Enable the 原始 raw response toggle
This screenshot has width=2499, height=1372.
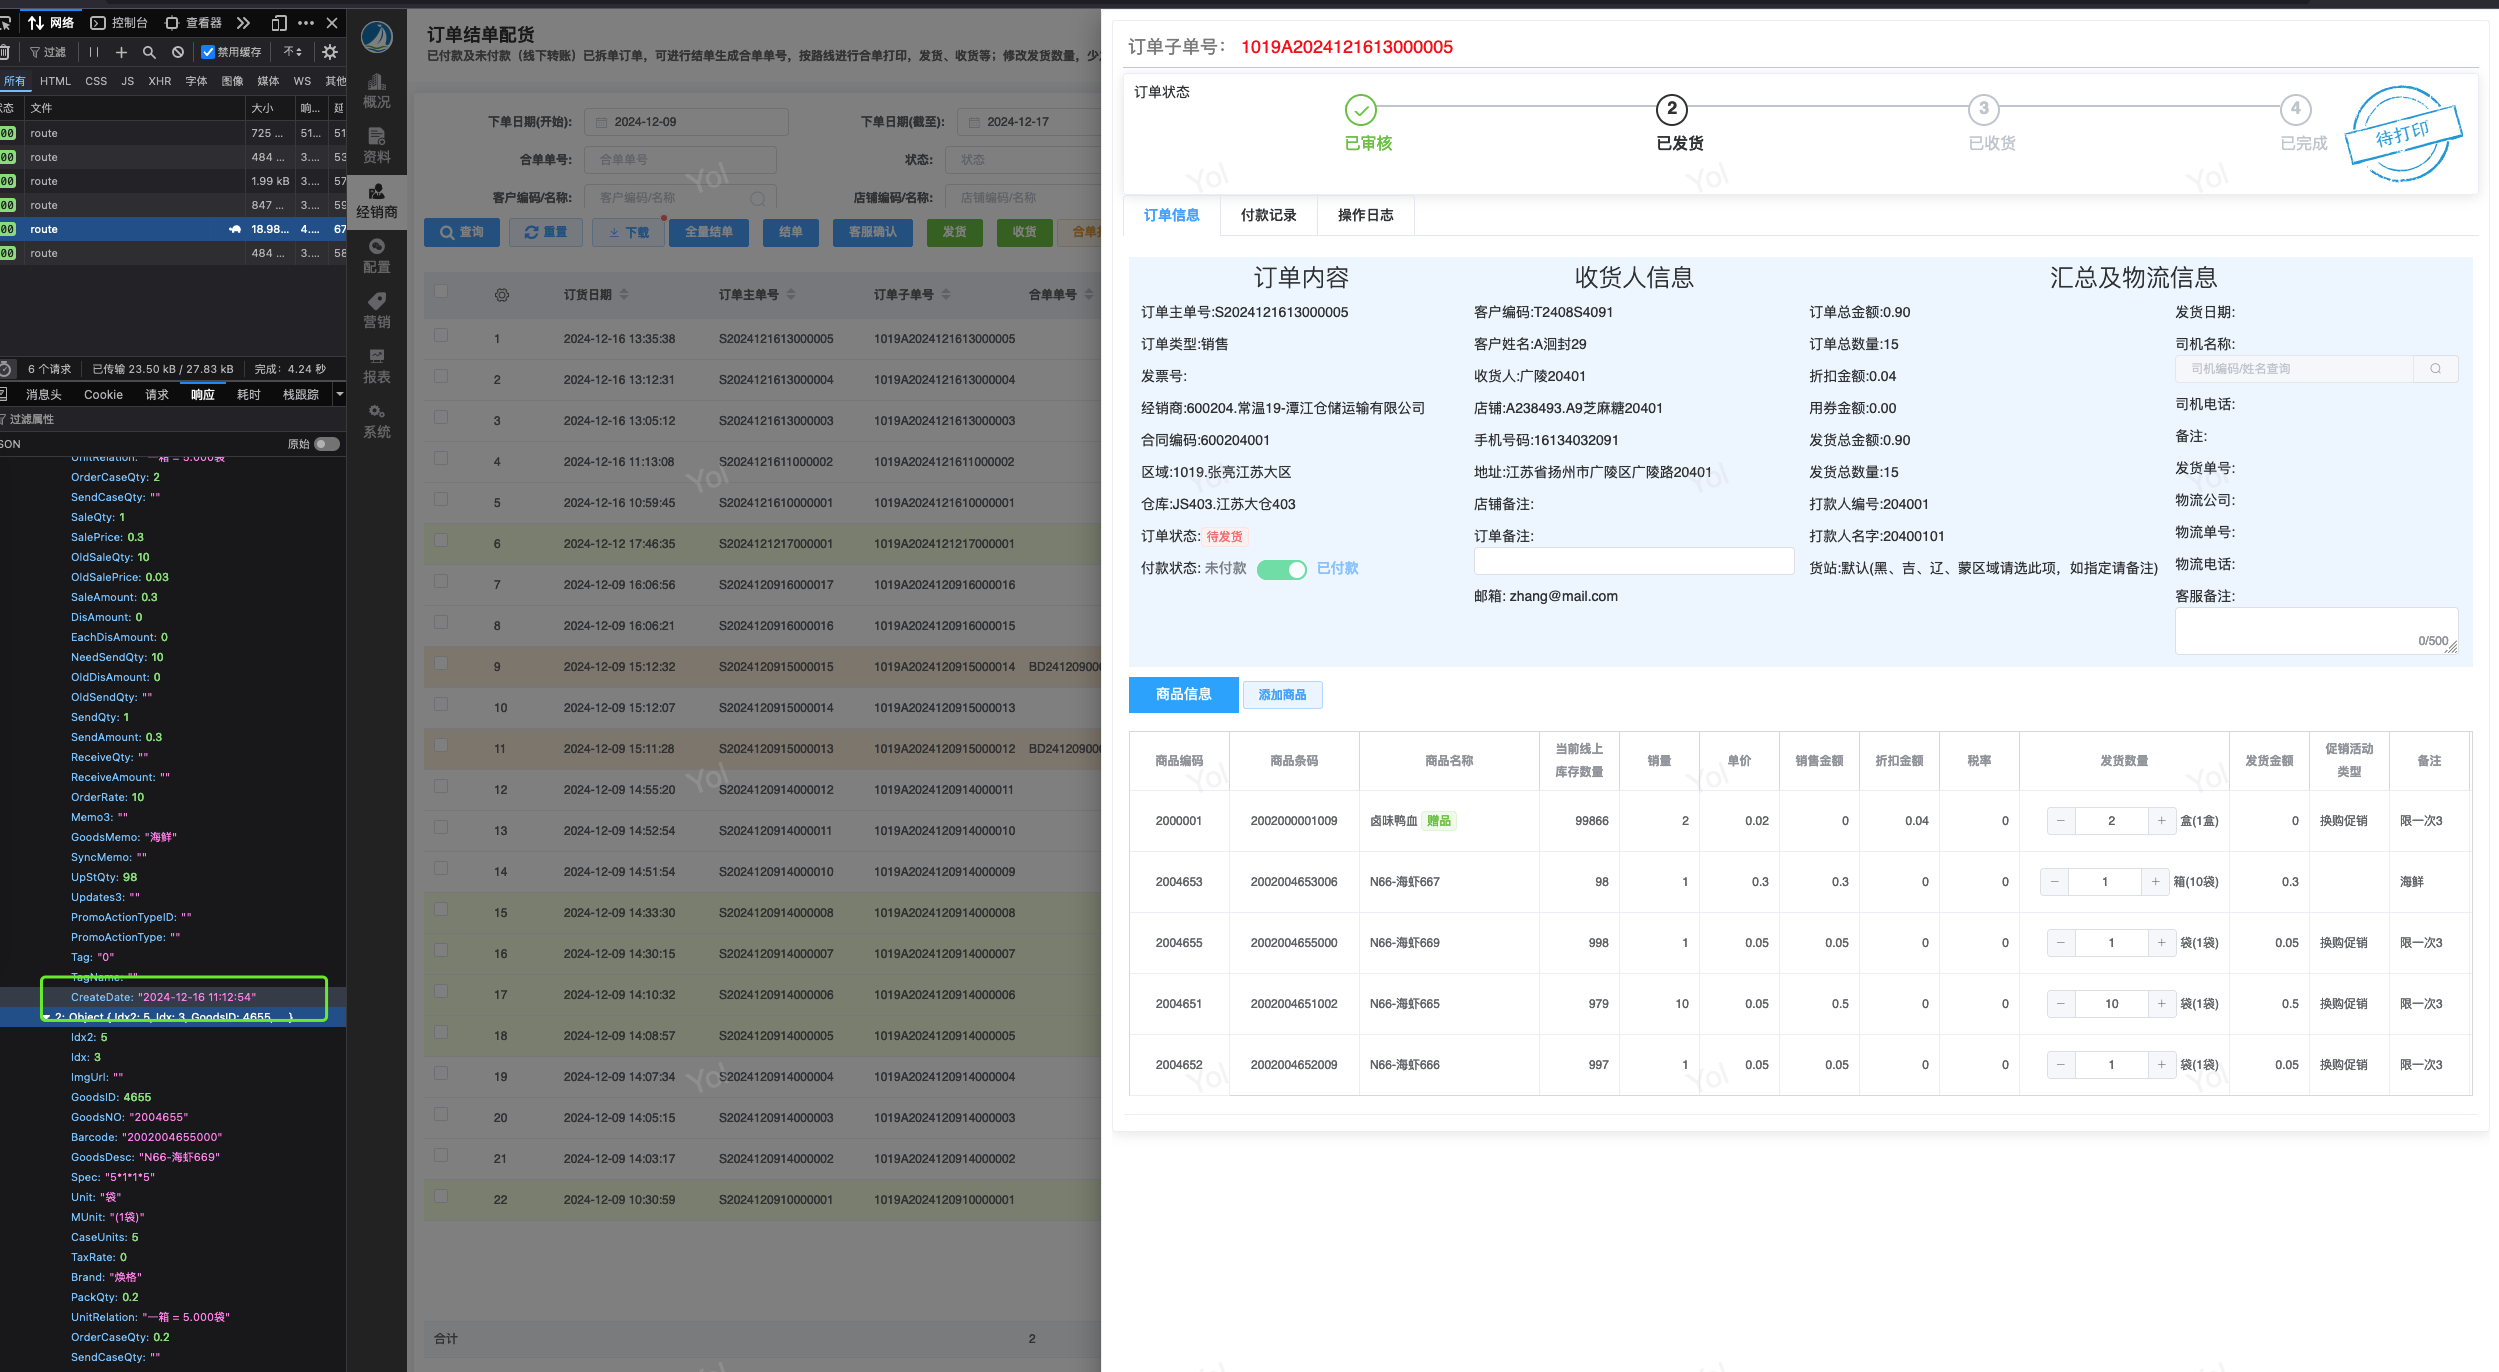point(326,444)
